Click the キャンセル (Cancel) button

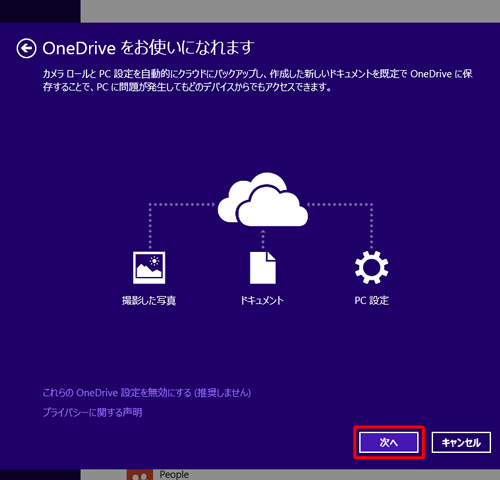(461, 442)
